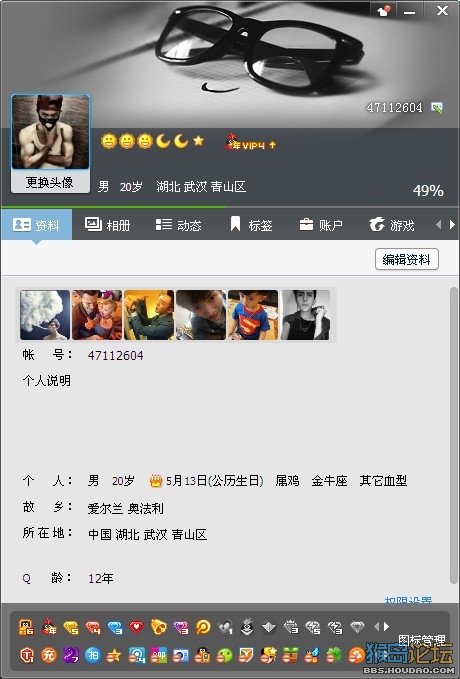Click the 编辑资料 edit profile button
This screenshot has height=679, width=460.
pyautogui.click(x=407, y=259)
